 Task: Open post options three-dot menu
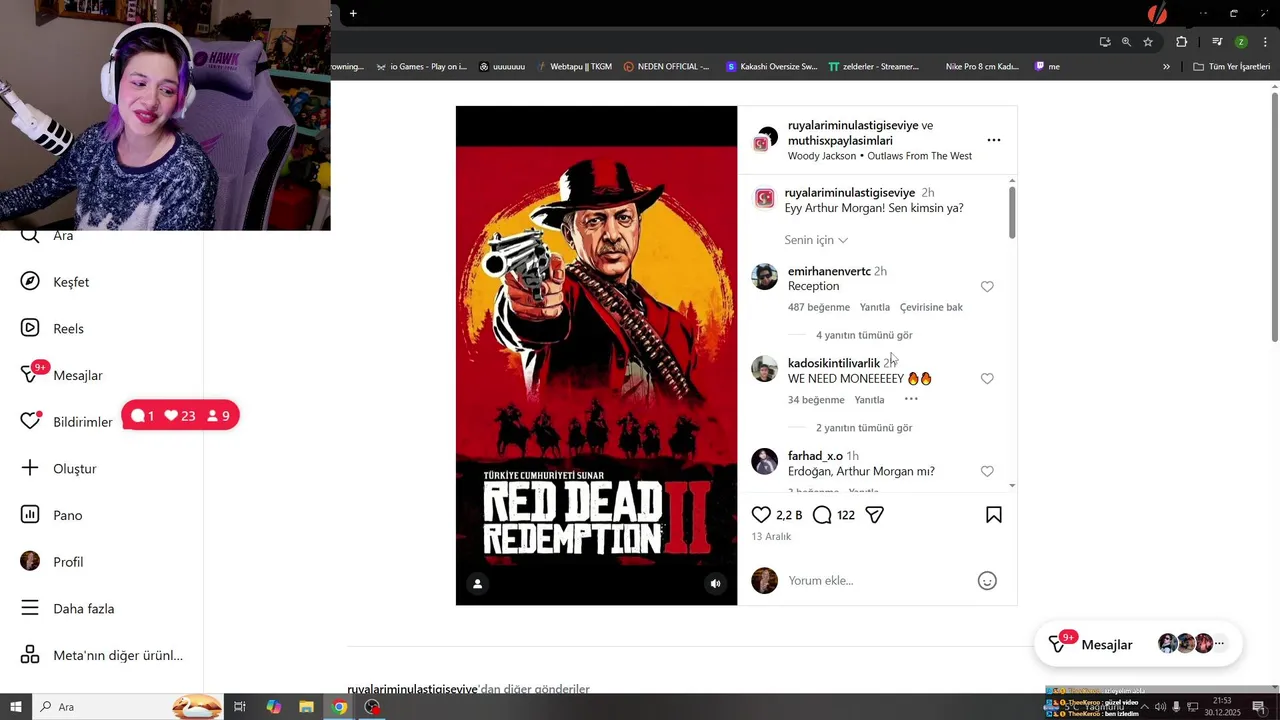(x=993, y=140)
